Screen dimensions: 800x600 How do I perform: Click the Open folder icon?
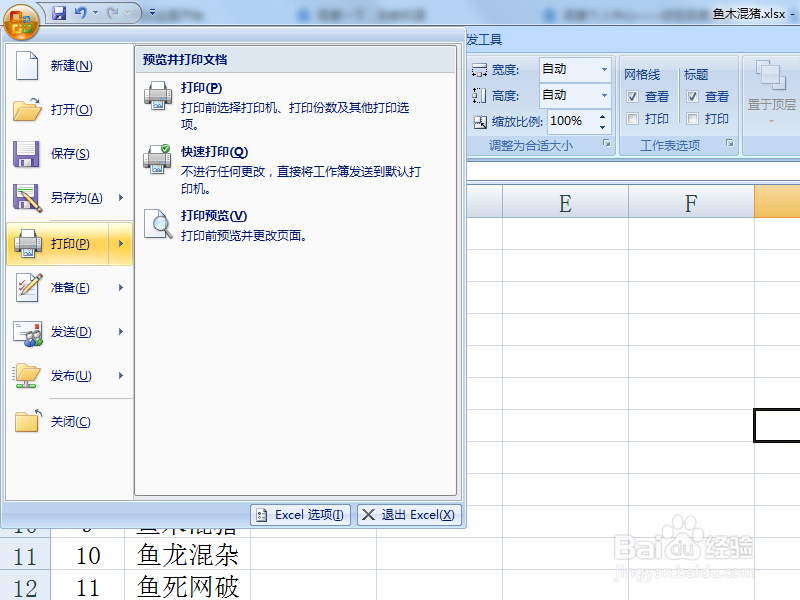(27, 109)
